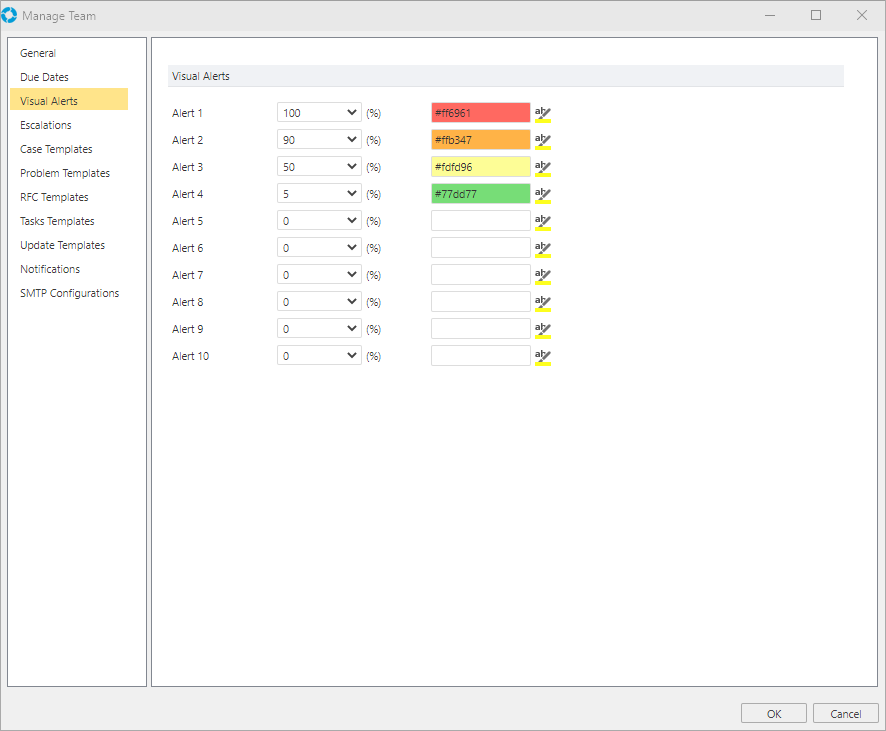The image size is (886, 731).
Task: Click the color picker icon for Alert 1
Action: 543,113
